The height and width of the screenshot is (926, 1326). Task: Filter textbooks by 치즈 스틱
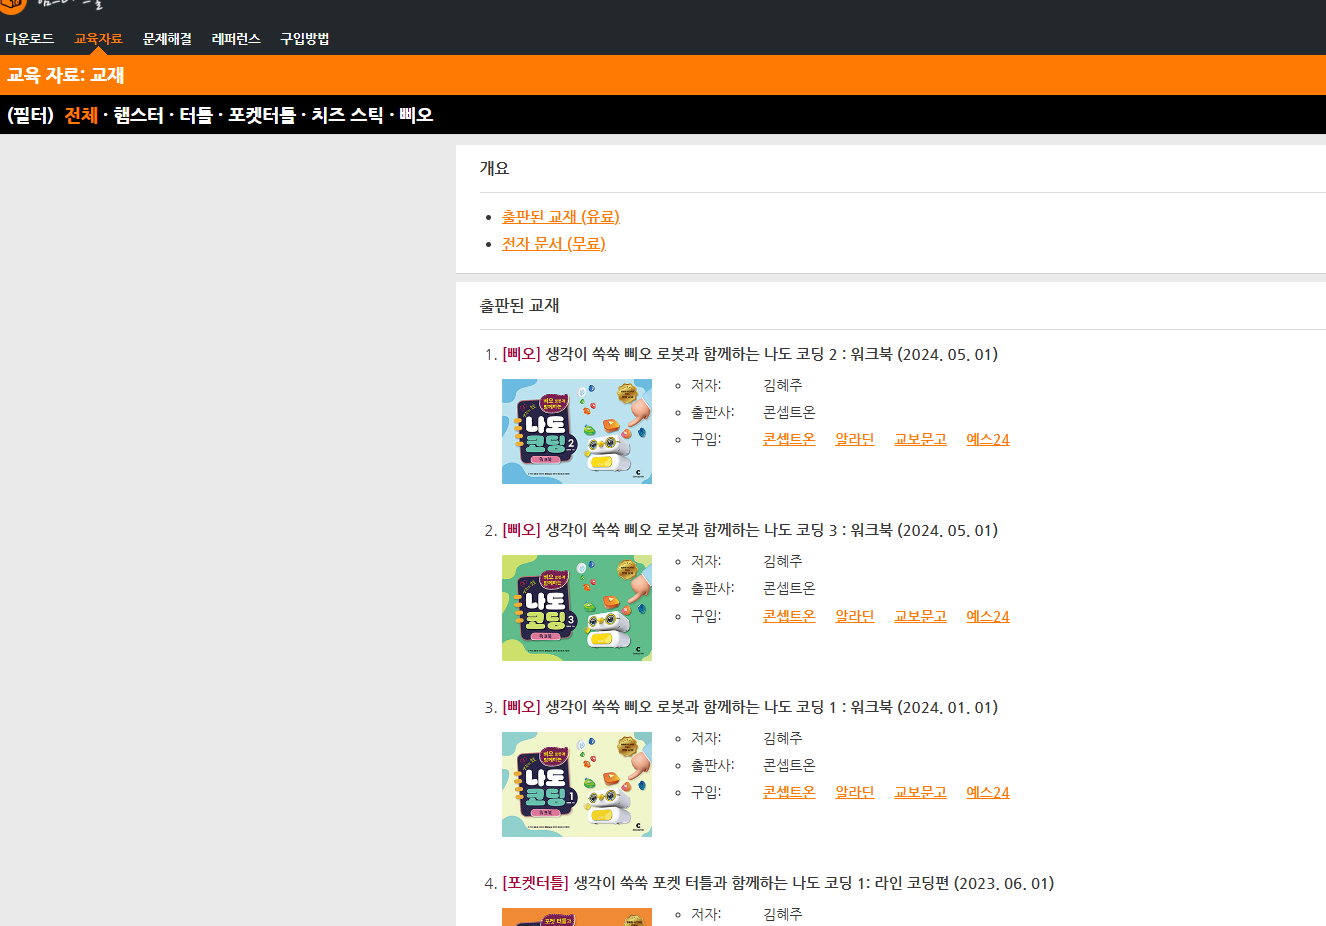[347, 115]
